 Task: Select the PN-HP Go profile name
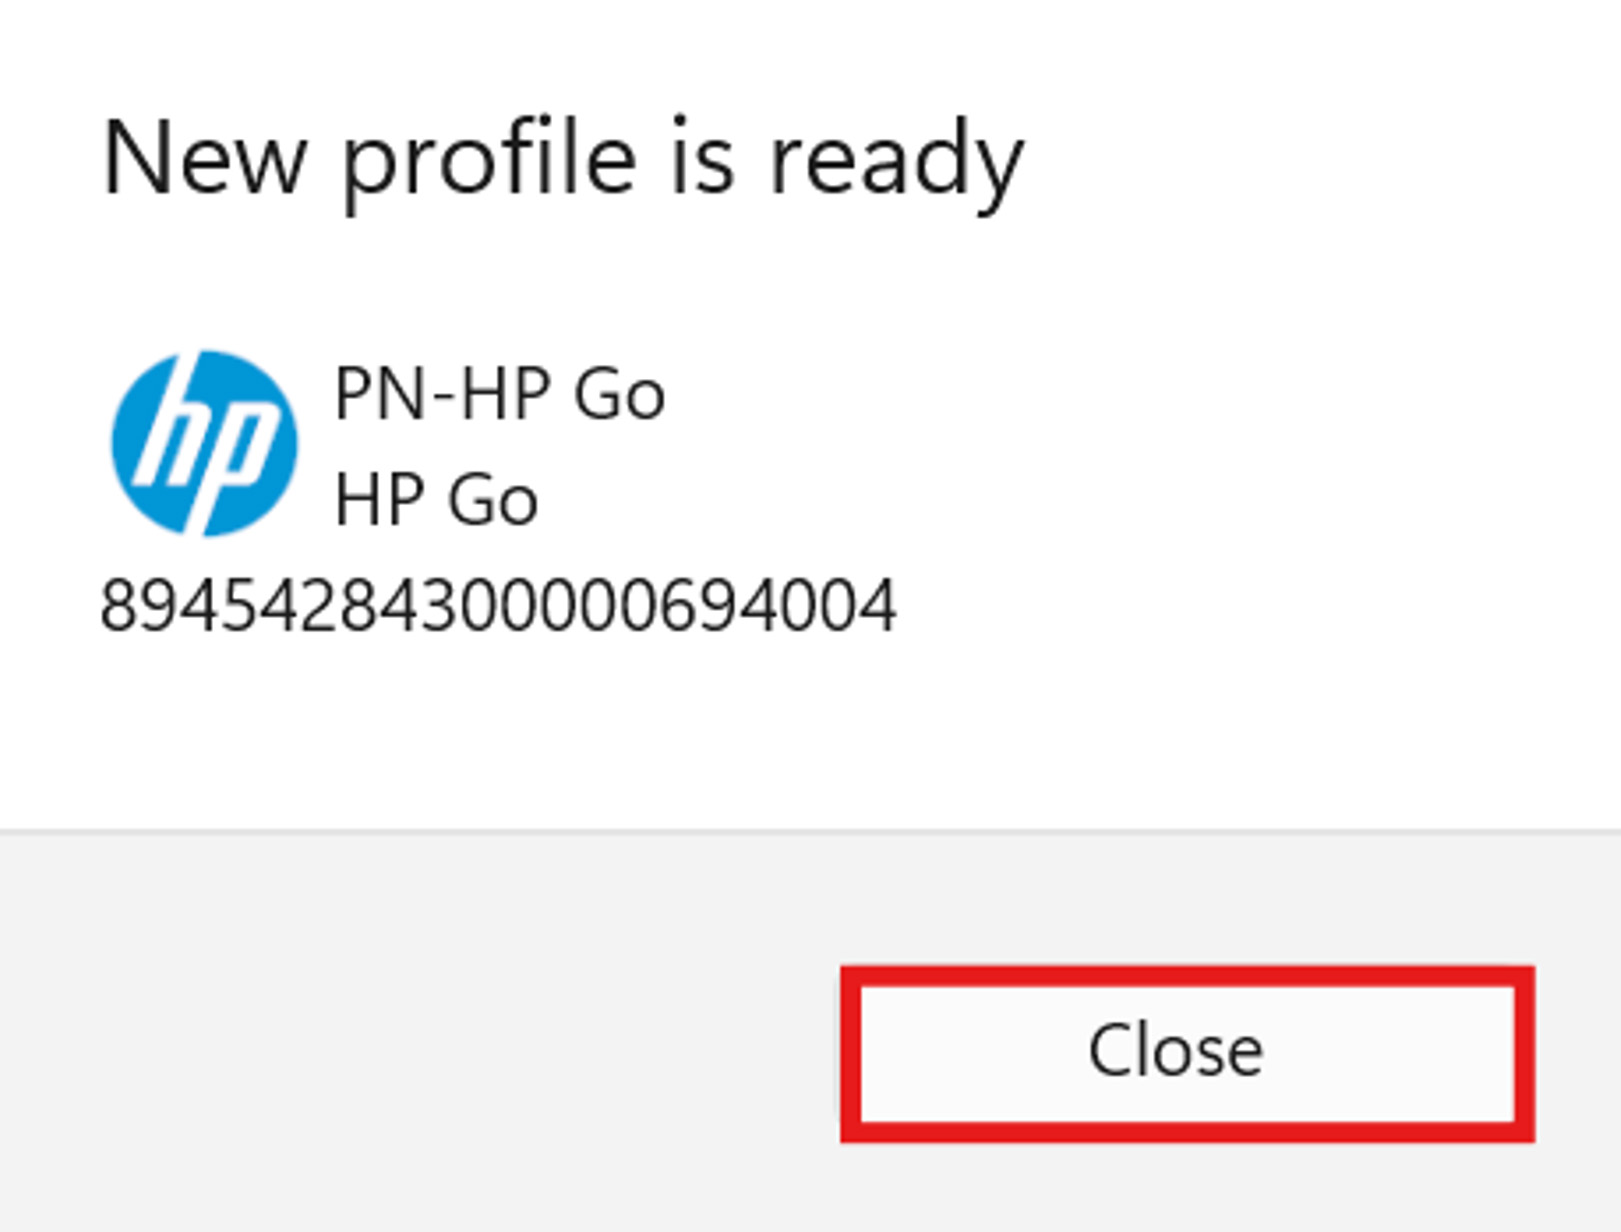(498, 394)
